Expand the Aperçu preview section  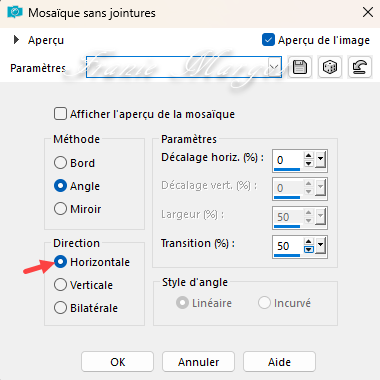point(16,40)
